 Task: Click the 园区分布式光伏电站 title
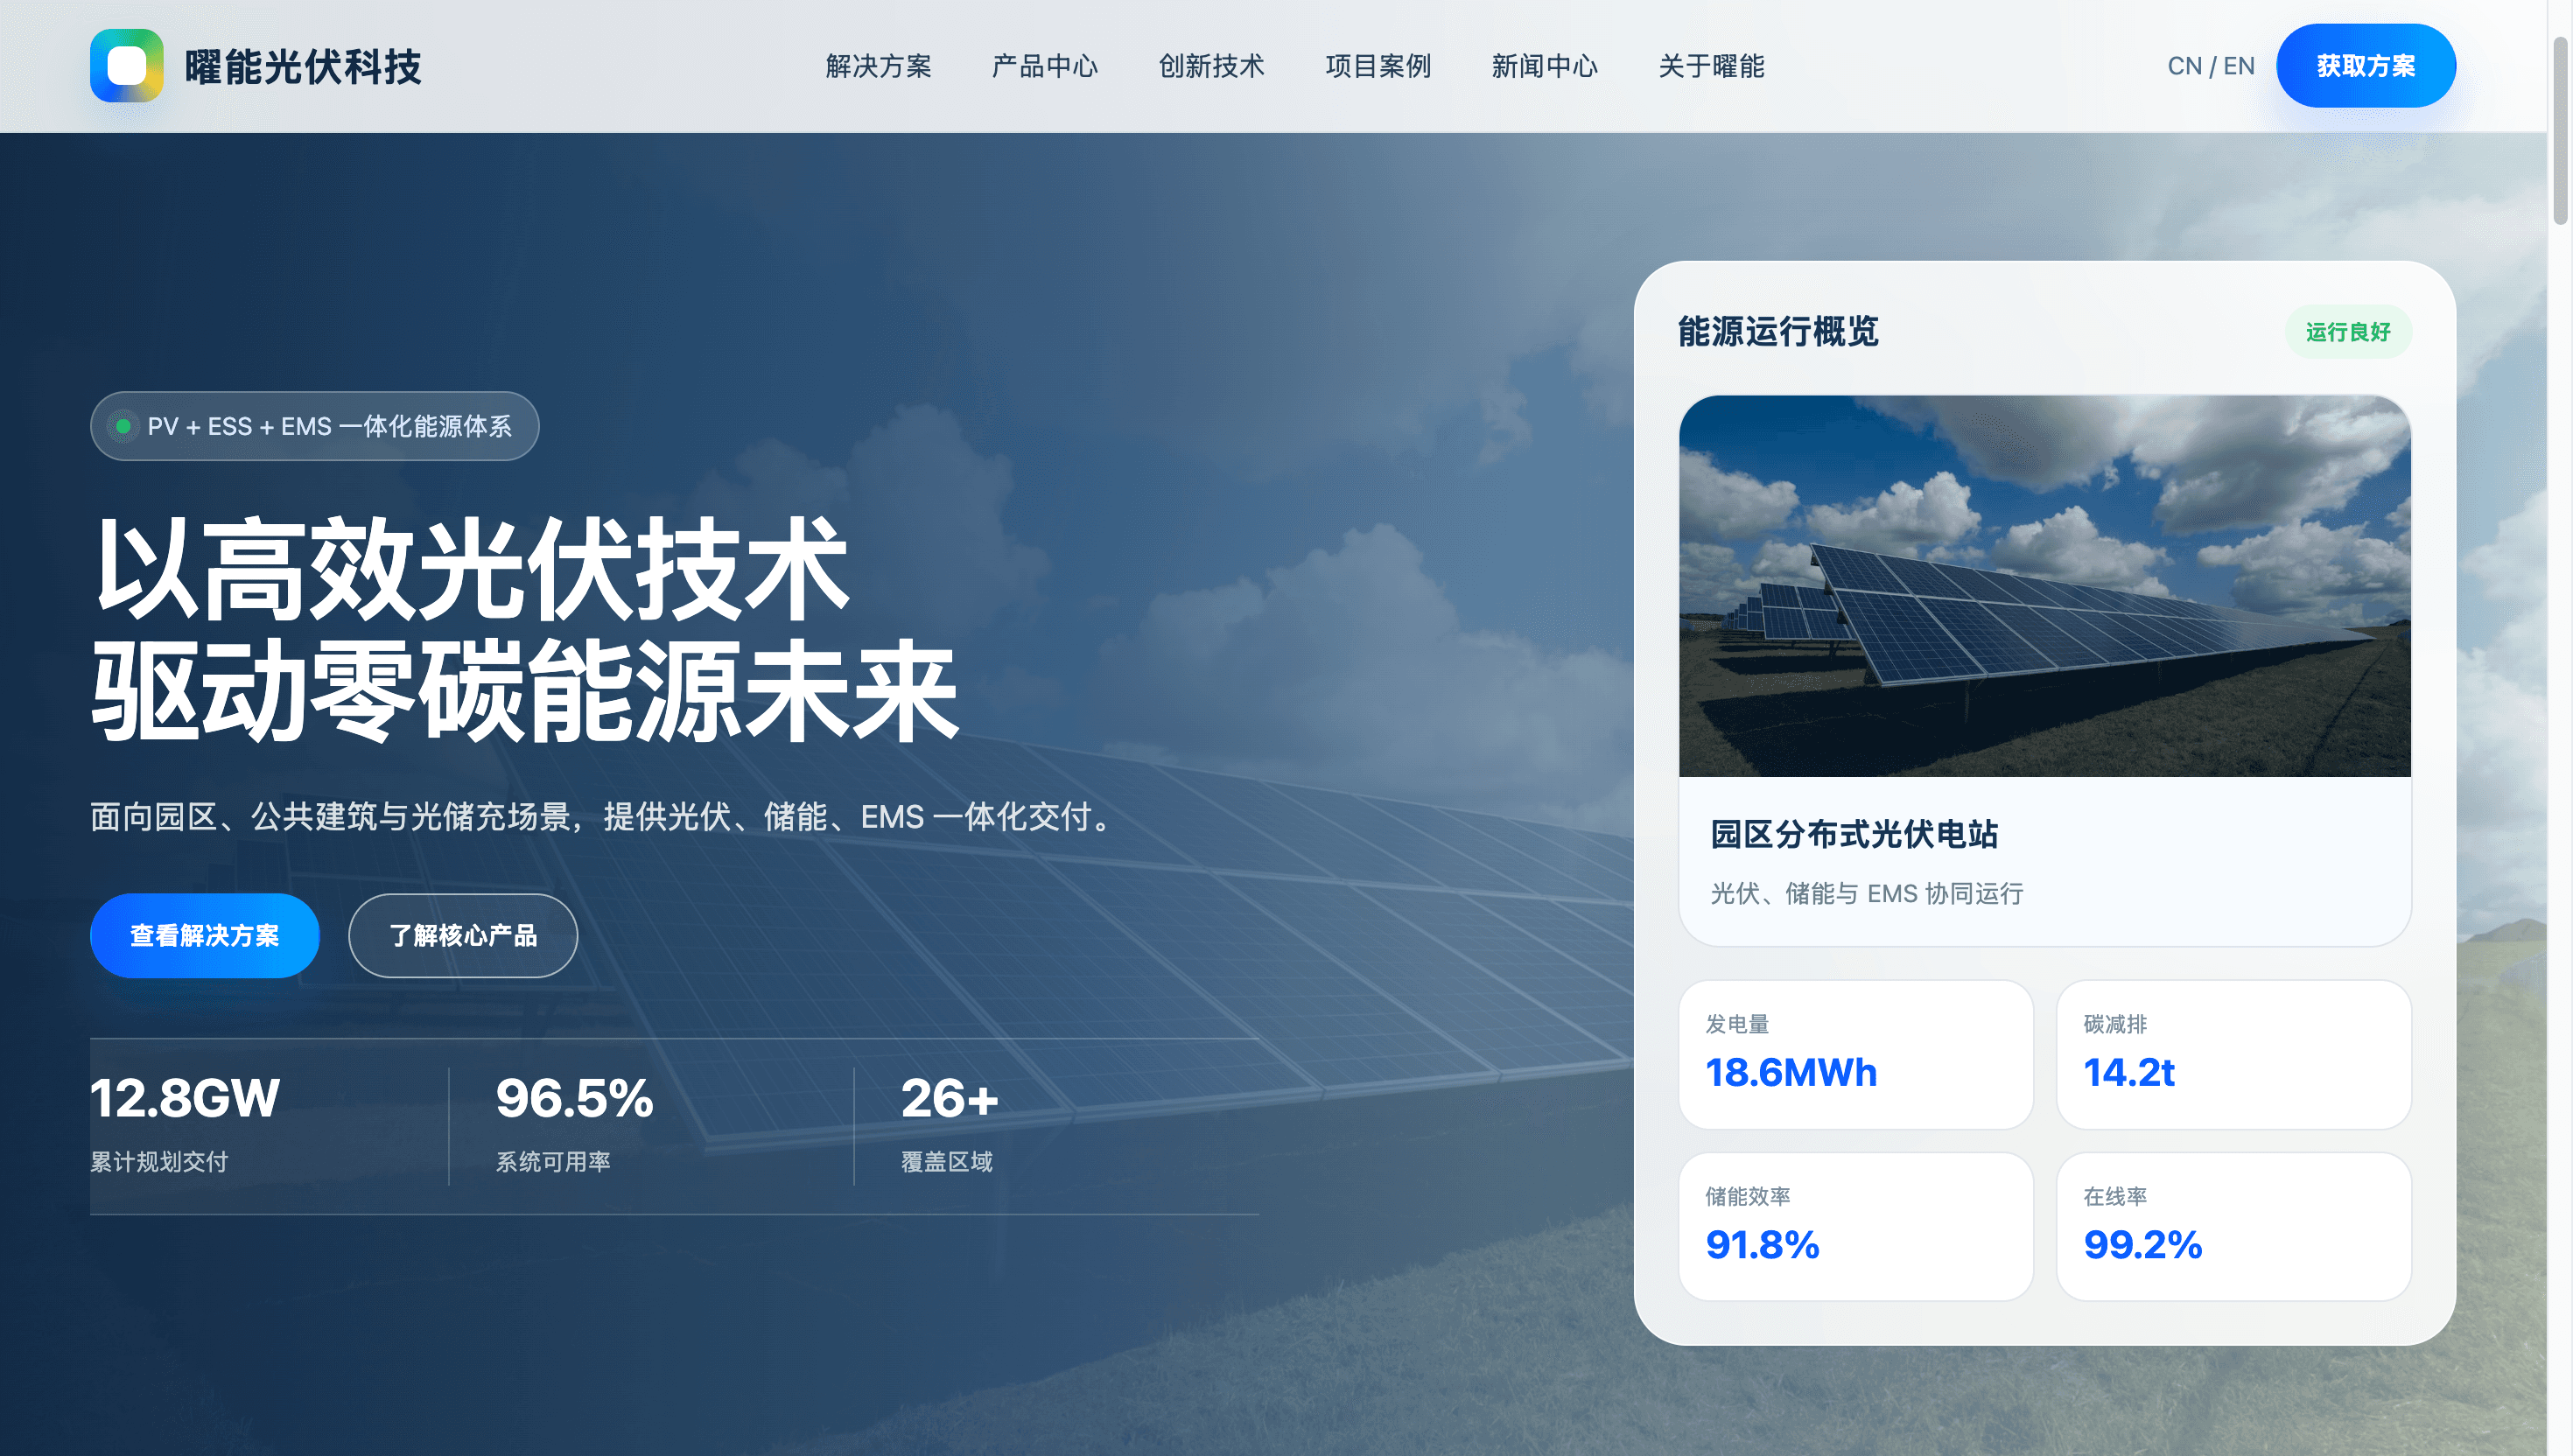click(1854, 834)
